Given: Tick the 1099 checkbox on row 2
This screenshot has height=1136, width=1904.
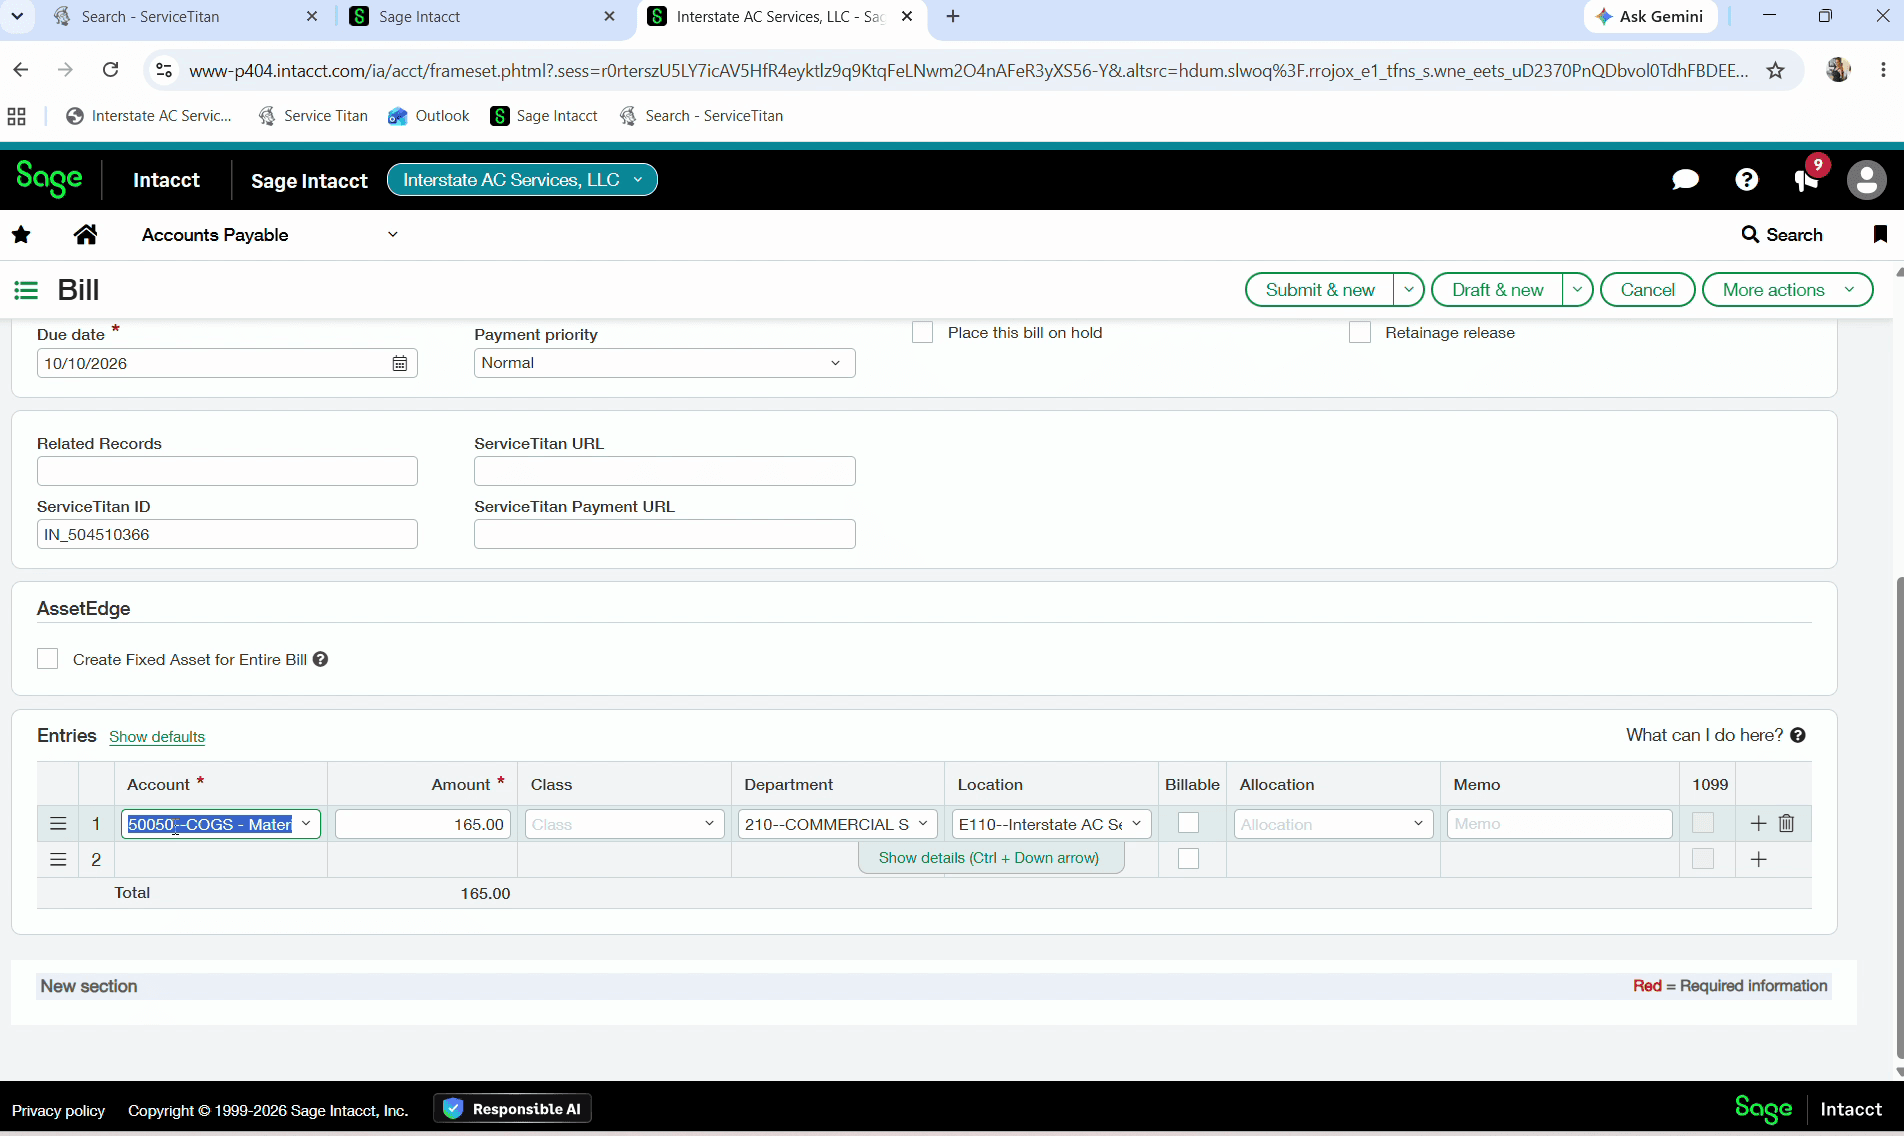Looking at the screenshot, I should click(1703, 859).
